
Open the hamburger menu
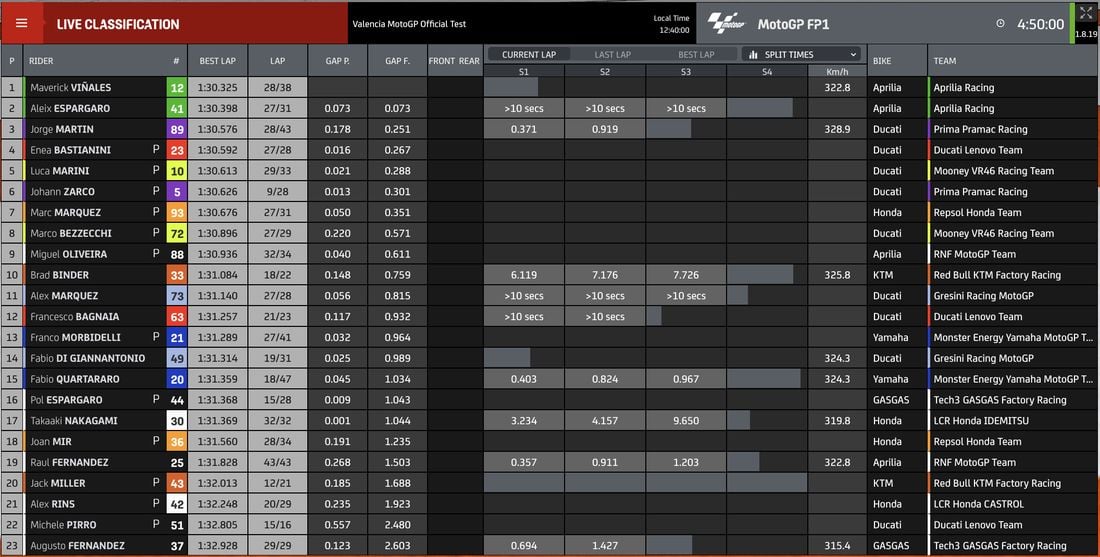22,23
